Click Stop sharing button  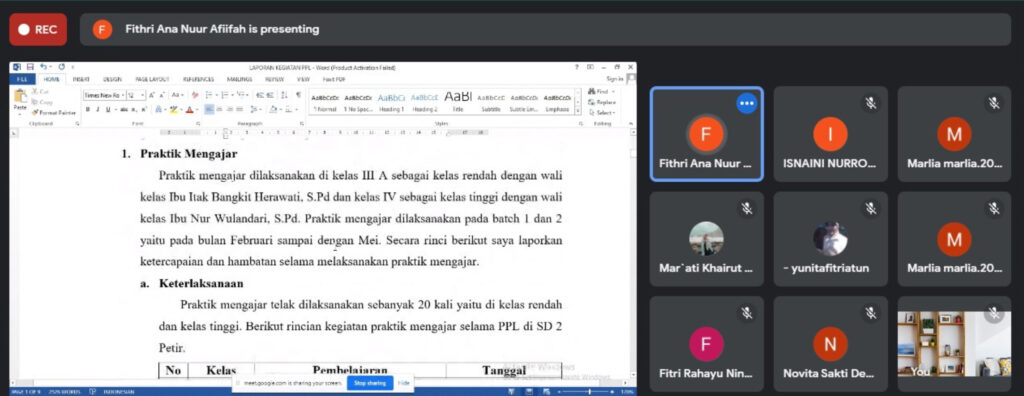pos(370,383)
